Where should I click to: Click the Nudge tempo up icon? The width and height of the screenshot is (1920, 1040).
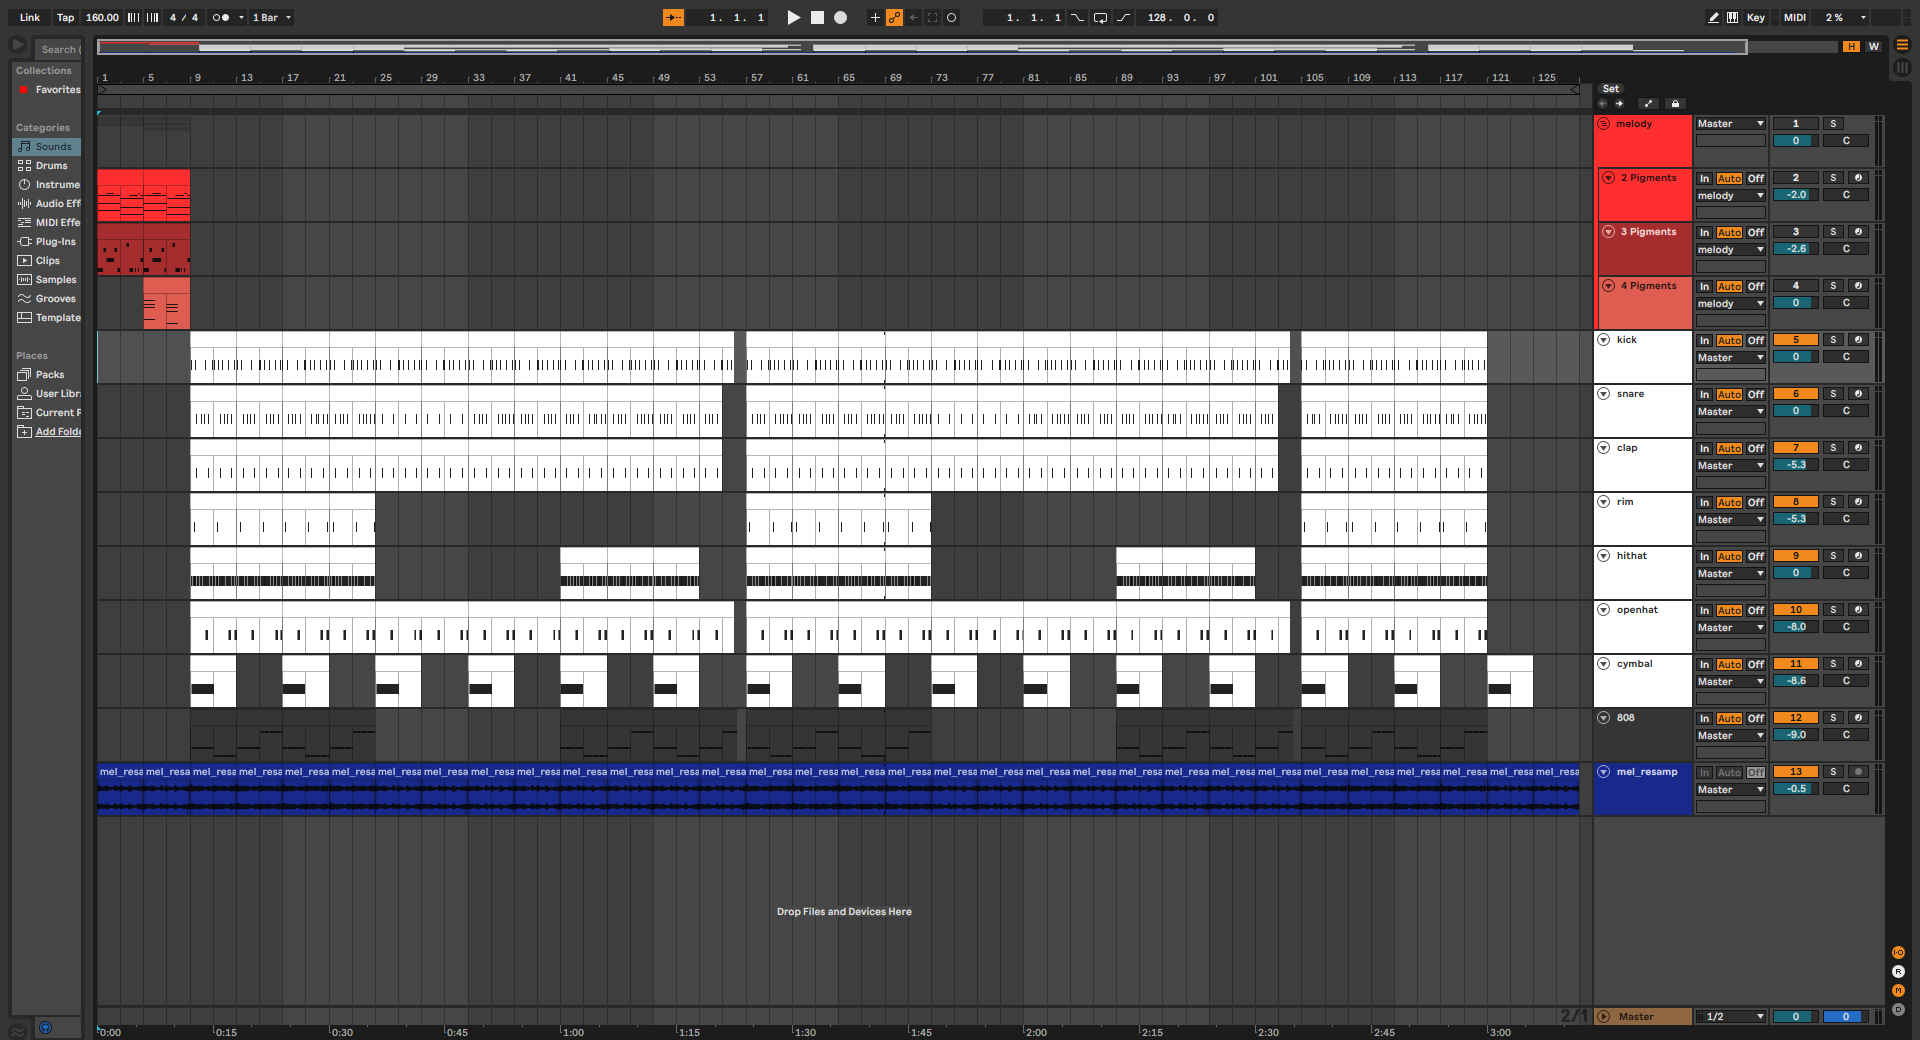click(x=152, y=17)
